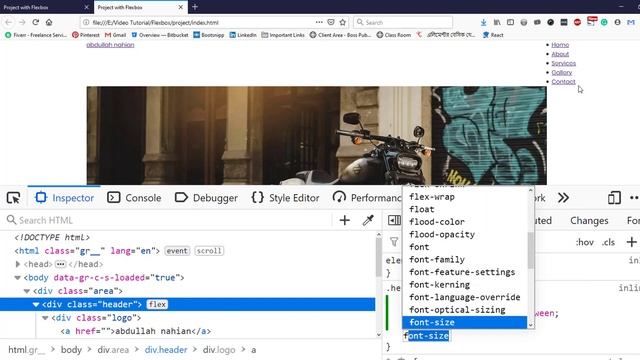Add a new CSS rule
The height and width of the screenshot is (360, 640).
(631, 242)
